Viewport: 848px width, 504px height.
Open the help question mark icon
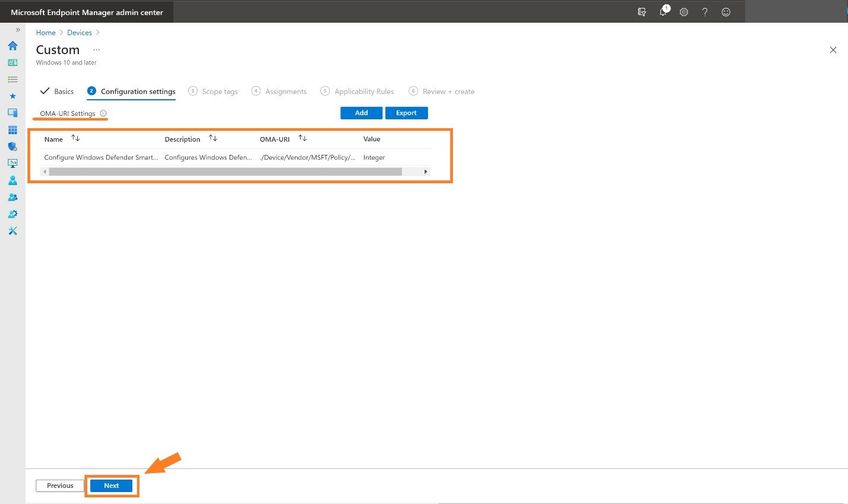pos(705,12)
